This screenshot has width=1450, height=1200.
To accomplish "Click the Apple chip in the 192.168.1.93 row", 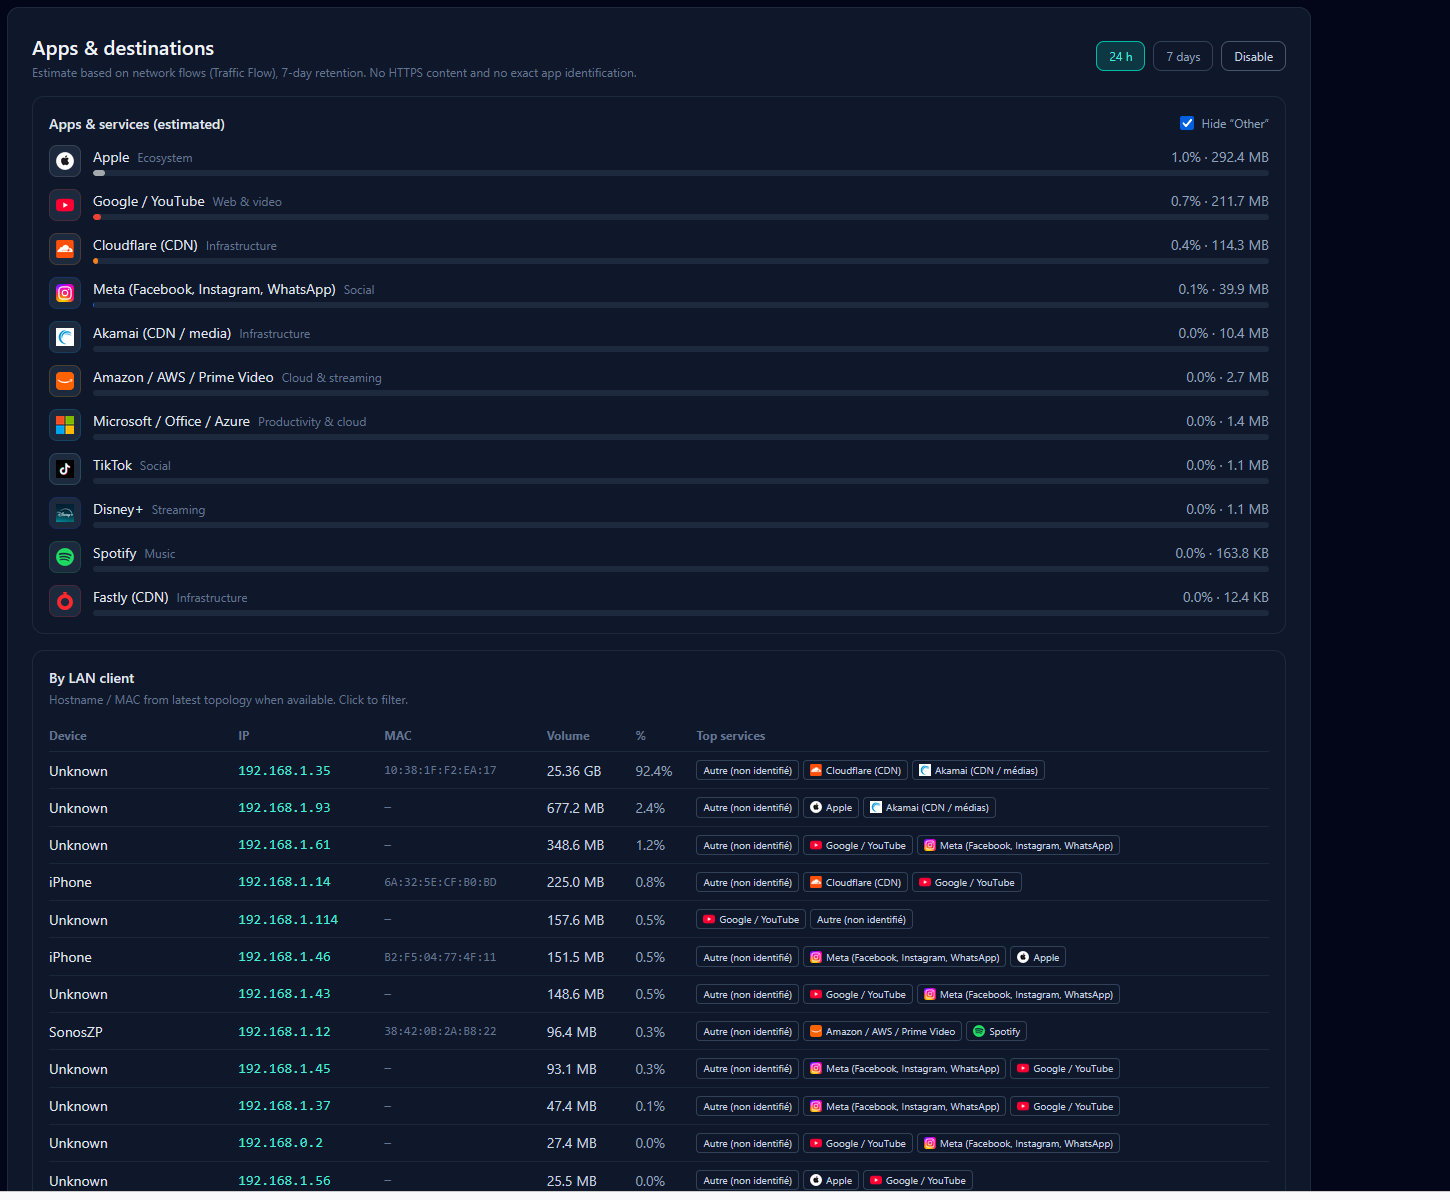I will point(831,808).
